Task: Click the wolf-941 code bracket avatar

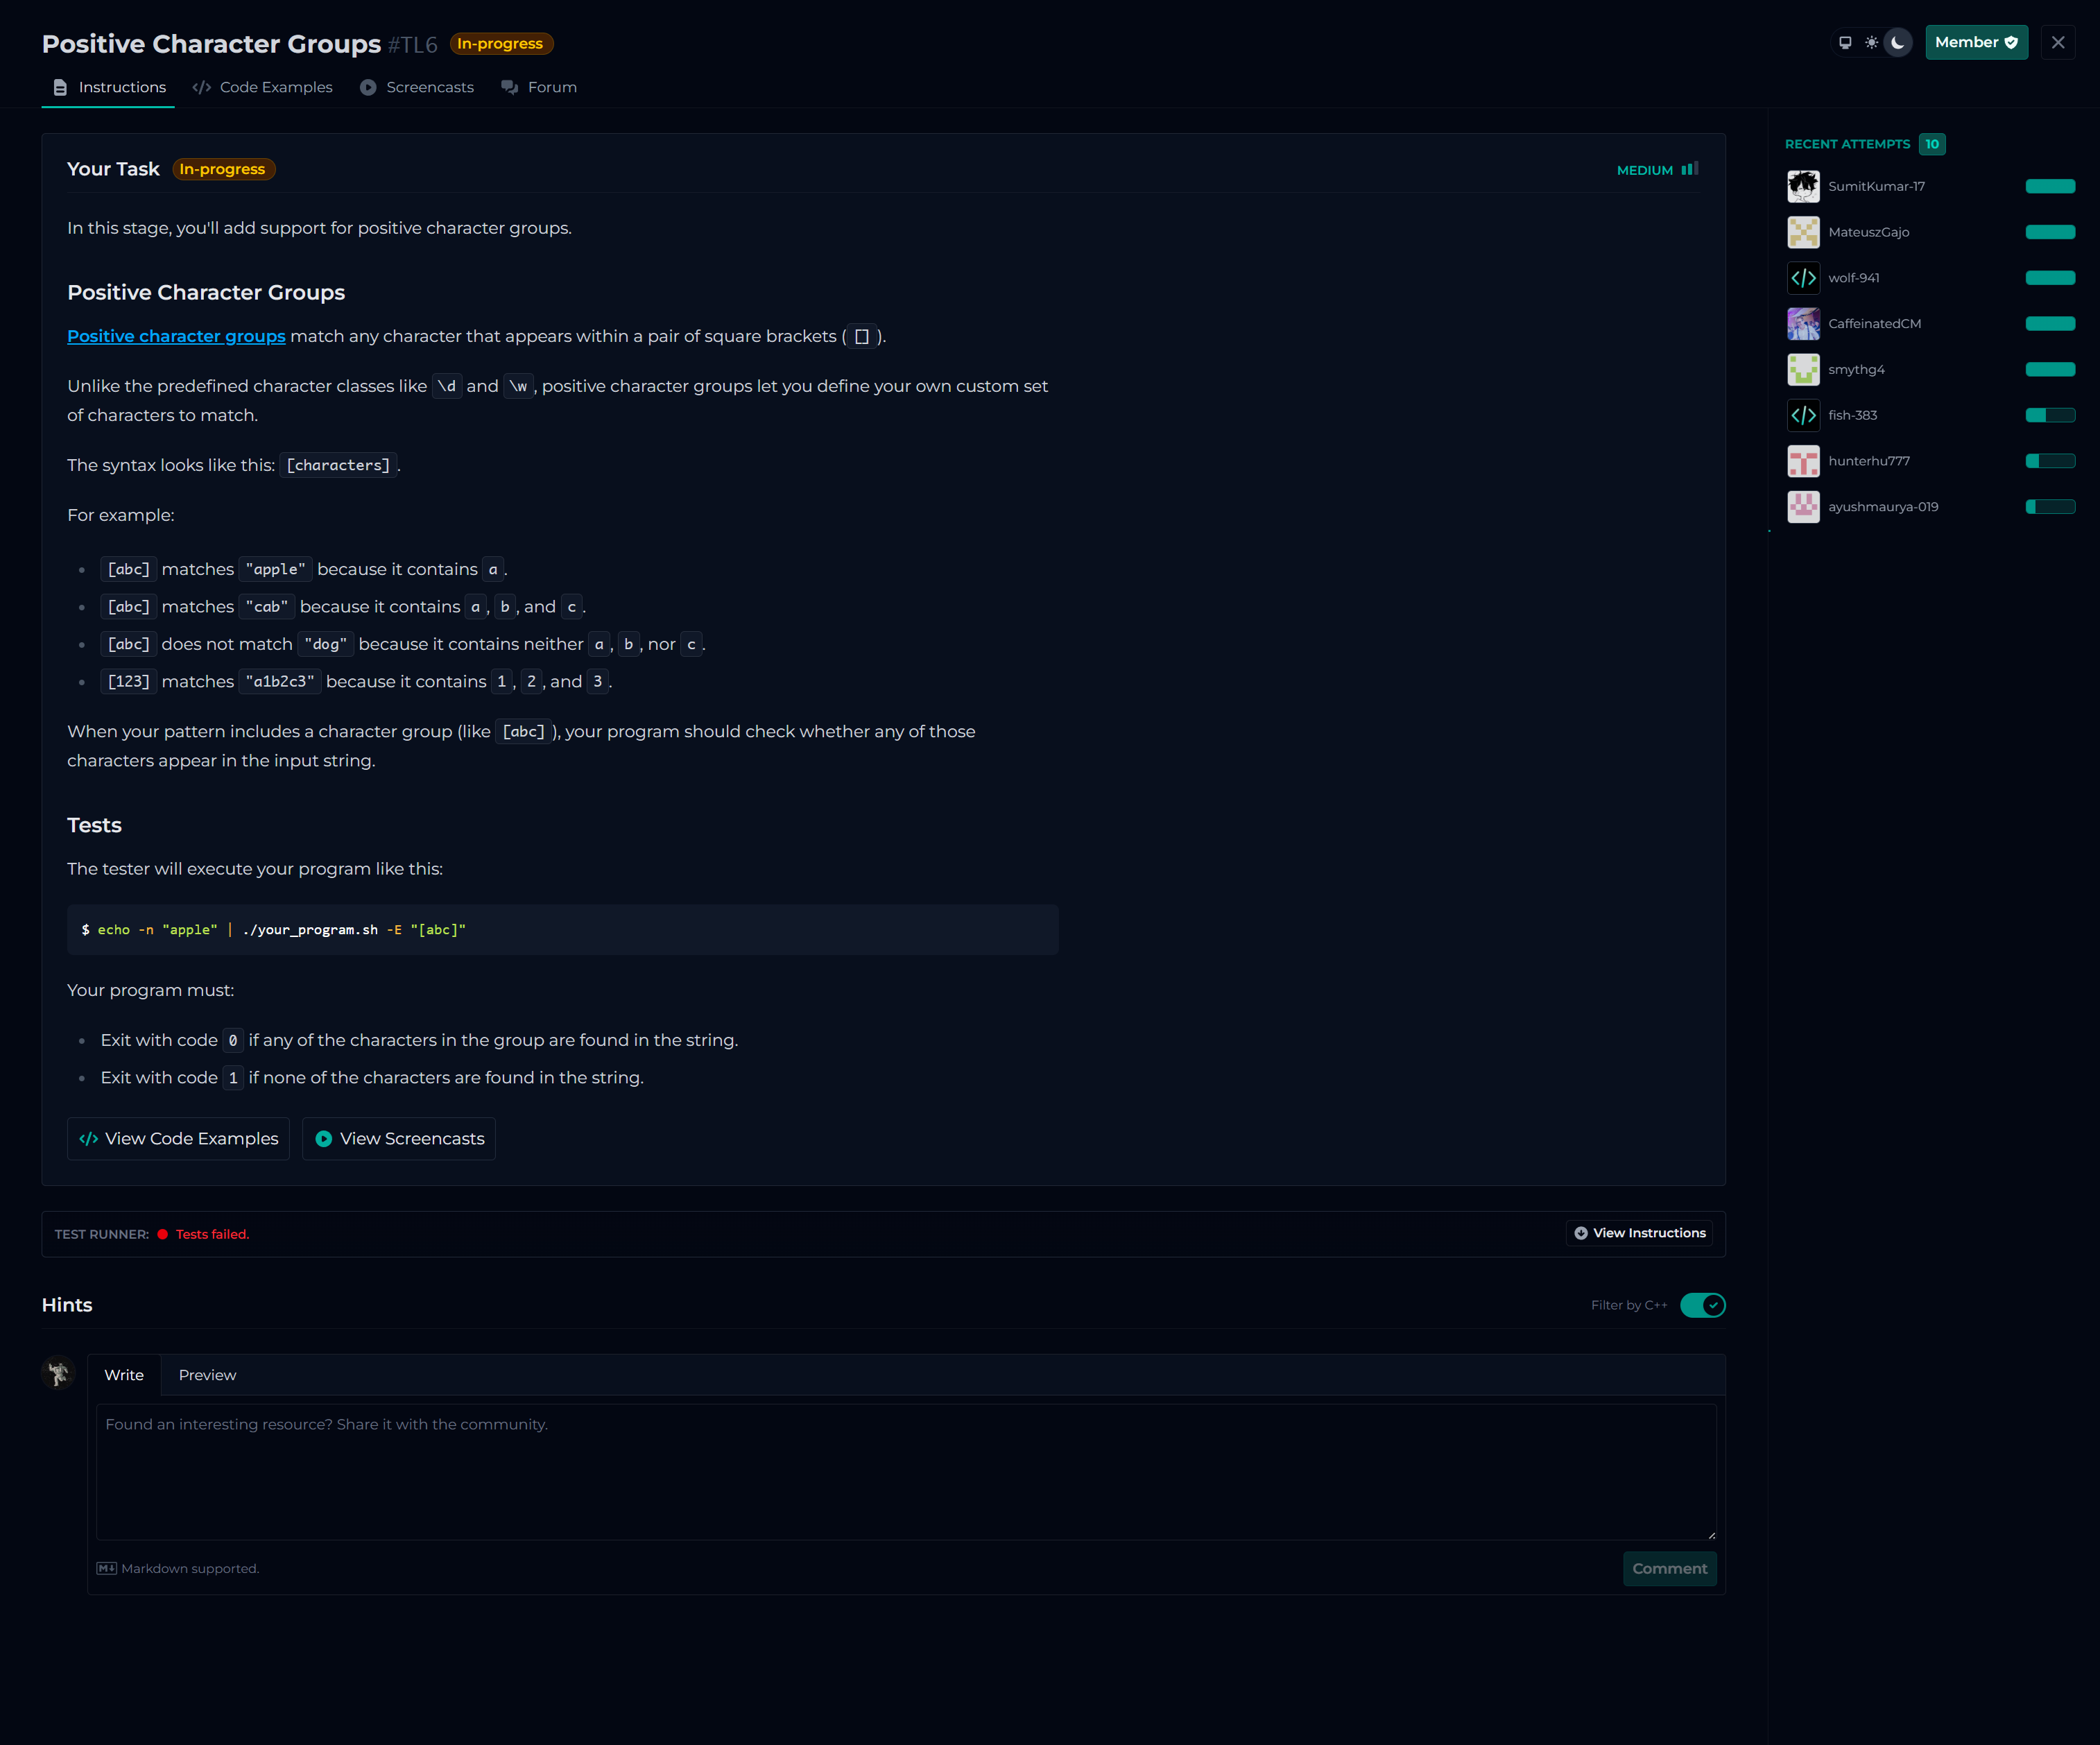Action: pos(1803,278)
